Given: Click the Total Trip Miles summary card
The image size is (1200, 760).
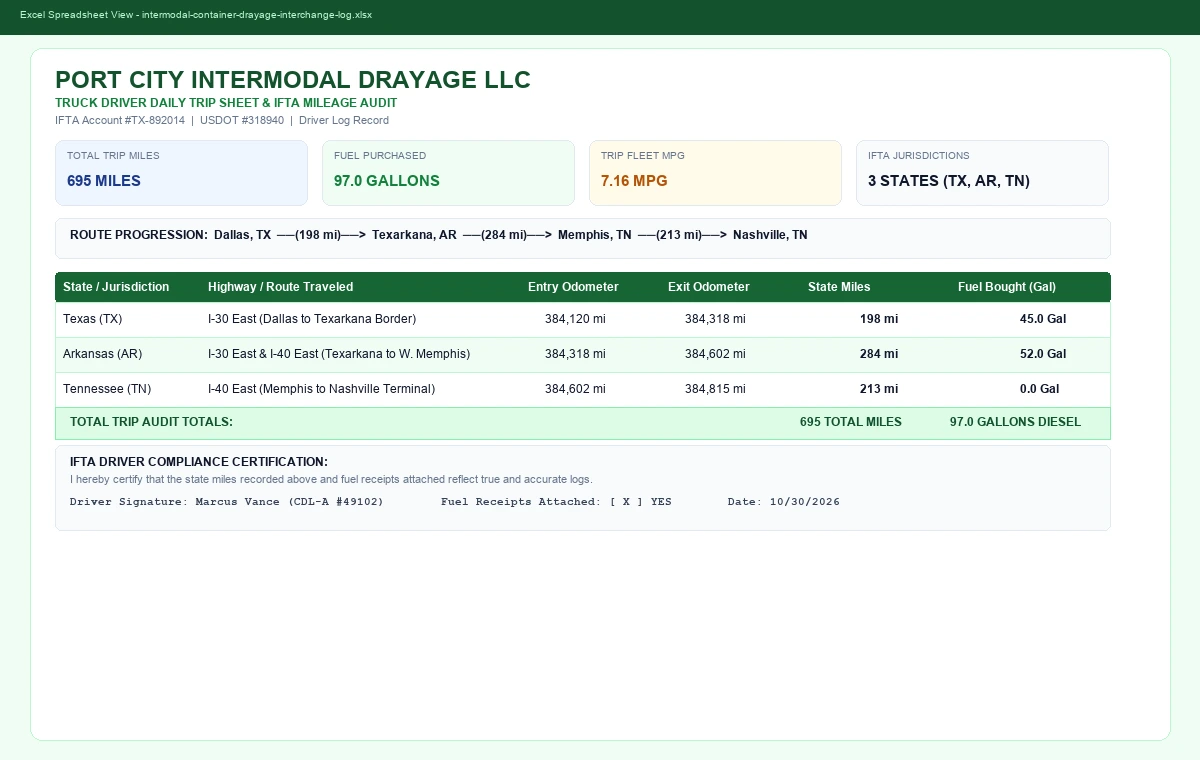Looking at the screenshot, I should pos(181,173).
